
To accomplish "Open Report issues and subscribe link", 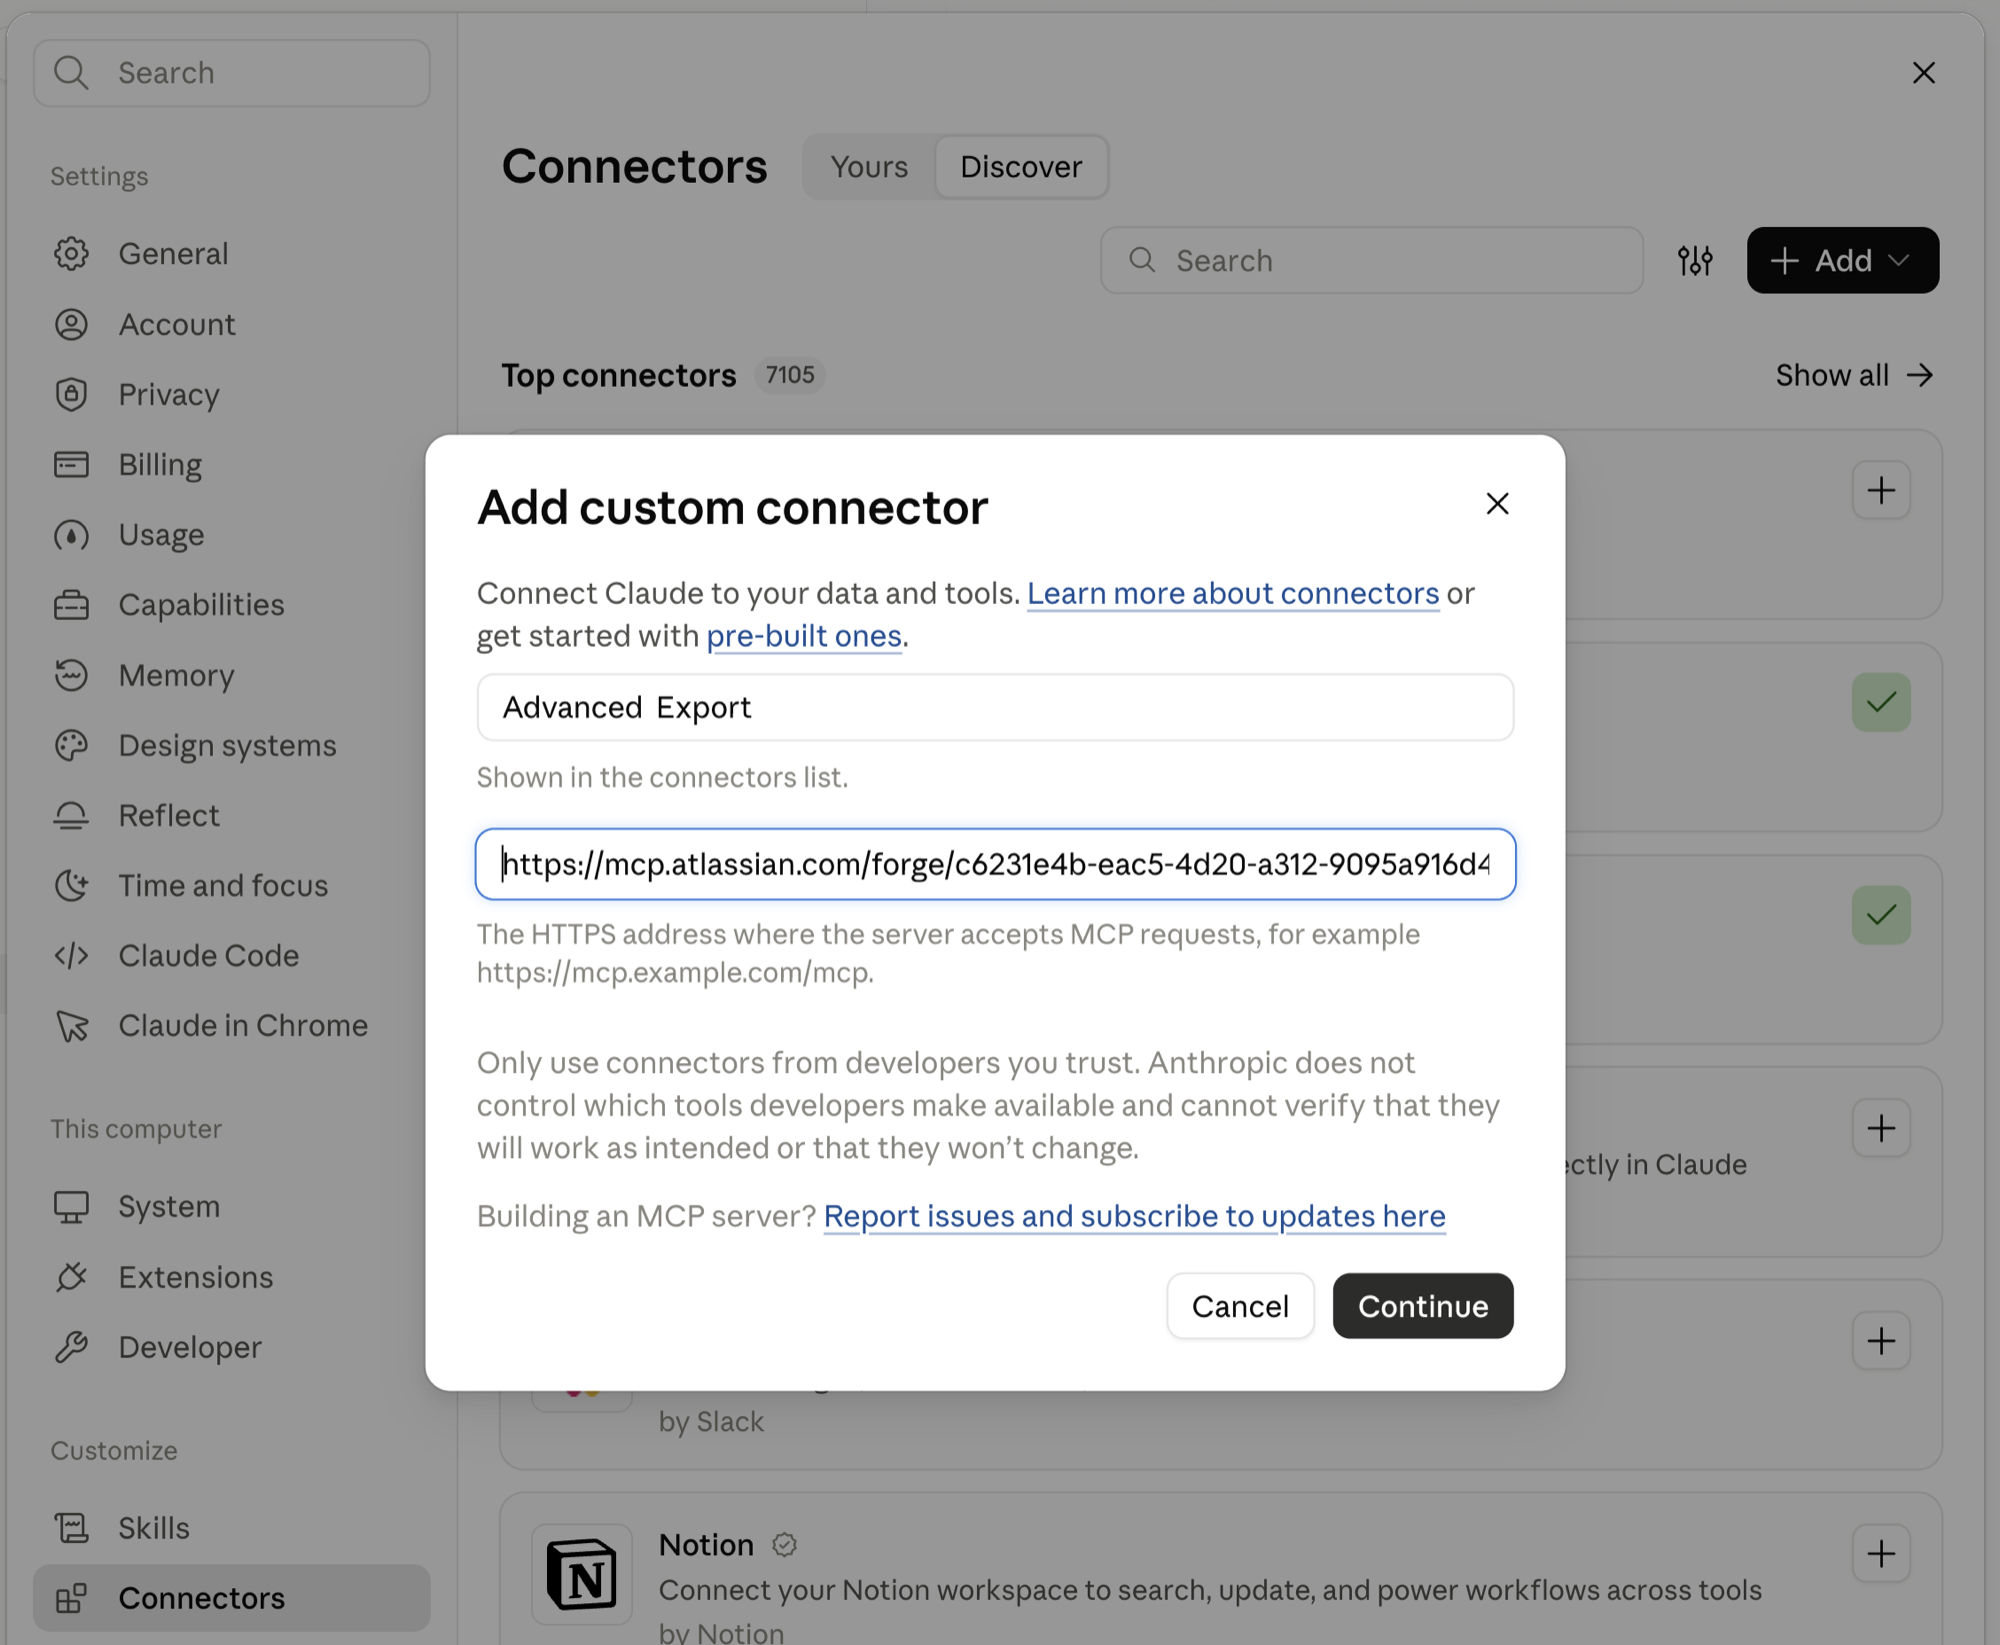I will pos(1134,1216).
